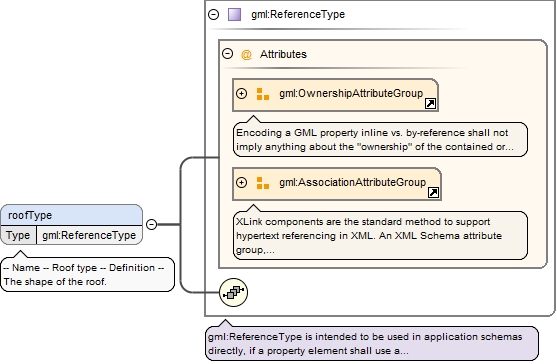Click the AssociationAttributeGroup orange blocks icon
This screenshot has width=557, height=364.
(x=263, y=183)
